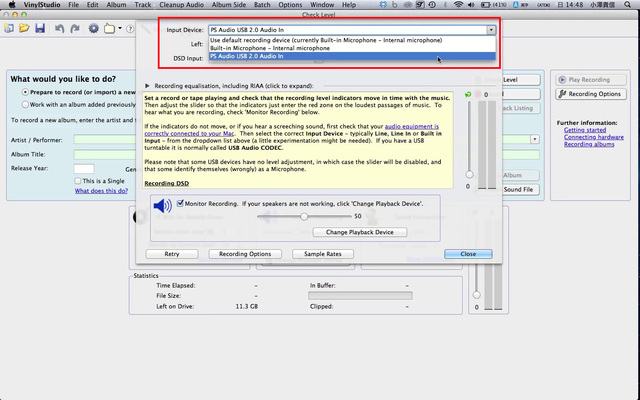Viewport: 640px width, 400px height.
Task: Choose 'Built-in Microphone – Internal microphone' option
Action: coord(352,48)
